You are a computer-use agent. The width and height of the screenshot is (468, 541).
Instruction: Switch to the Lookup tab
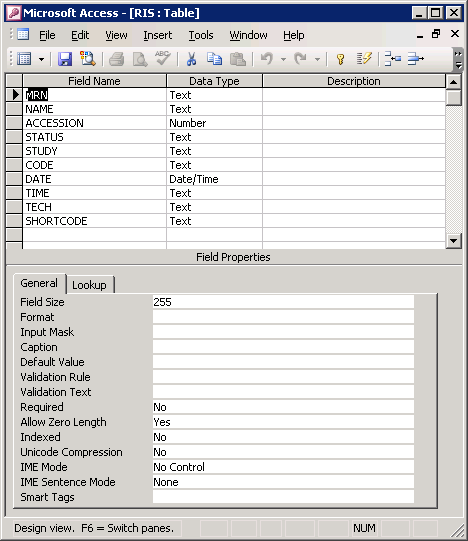89,285
